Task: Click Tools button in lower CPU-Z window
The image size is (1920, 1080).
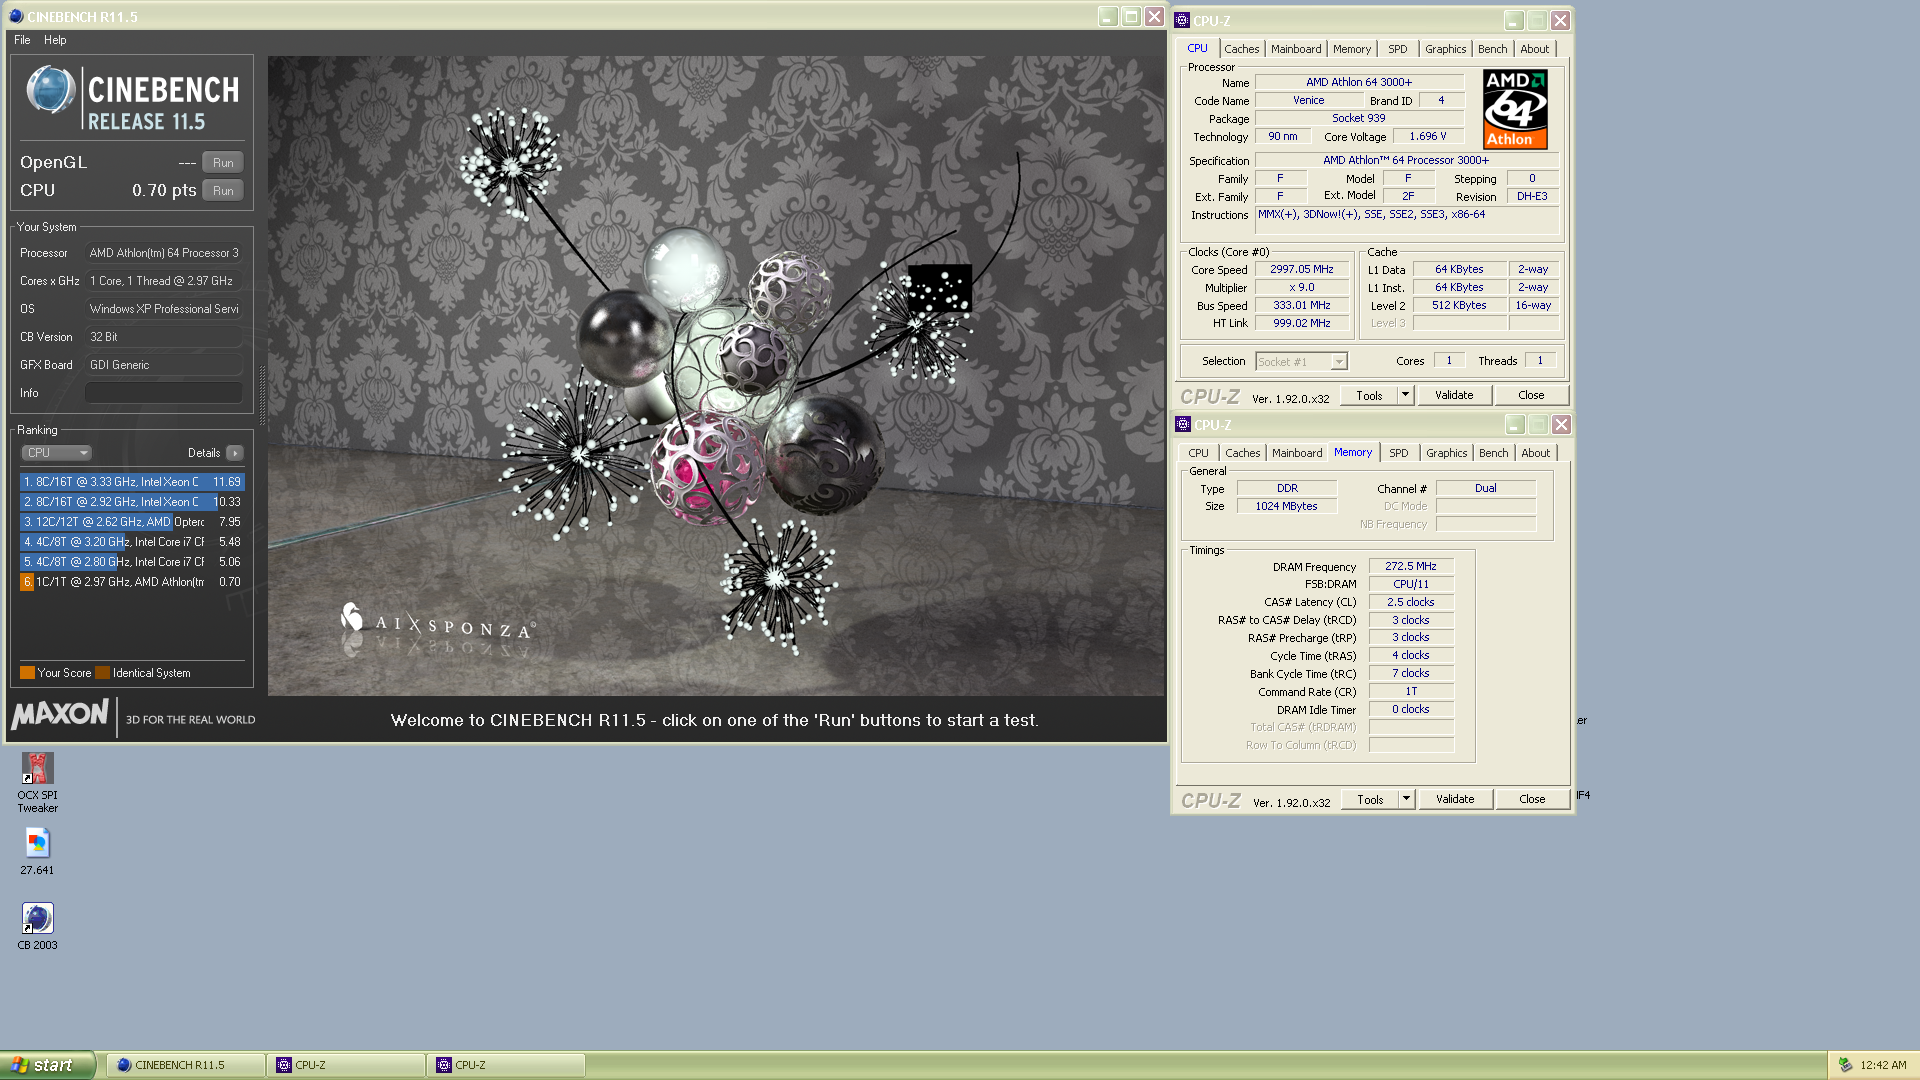Action: pos(1370,800)
